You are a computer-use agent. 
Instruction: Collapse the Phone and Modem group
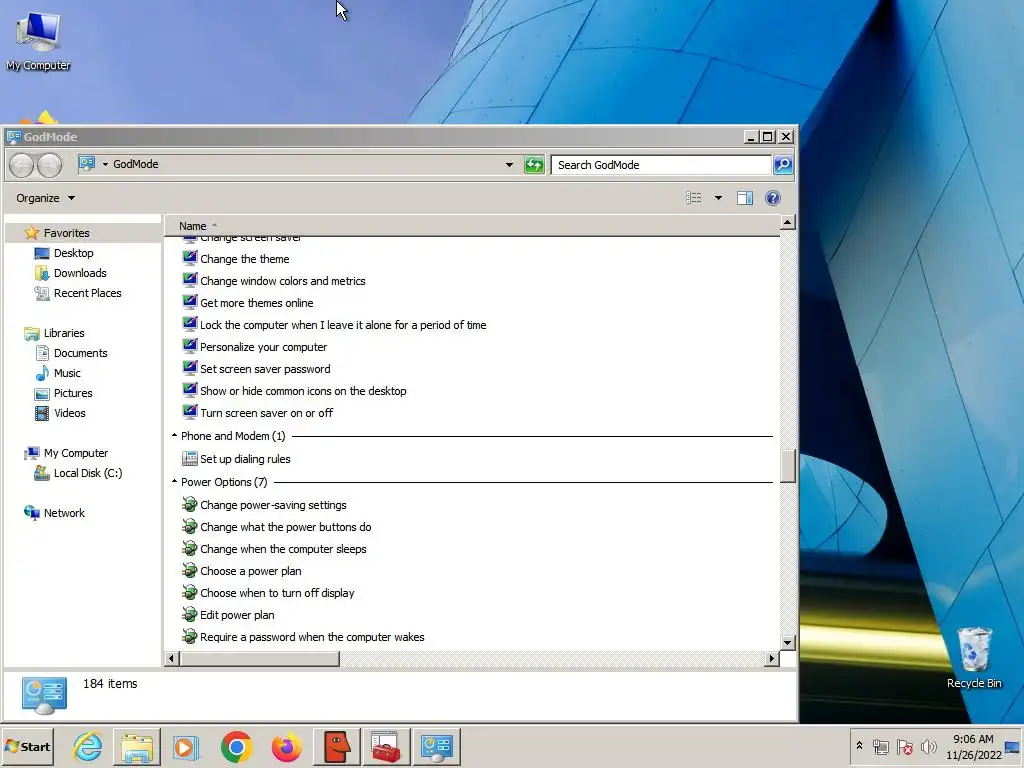pos(174,436)
